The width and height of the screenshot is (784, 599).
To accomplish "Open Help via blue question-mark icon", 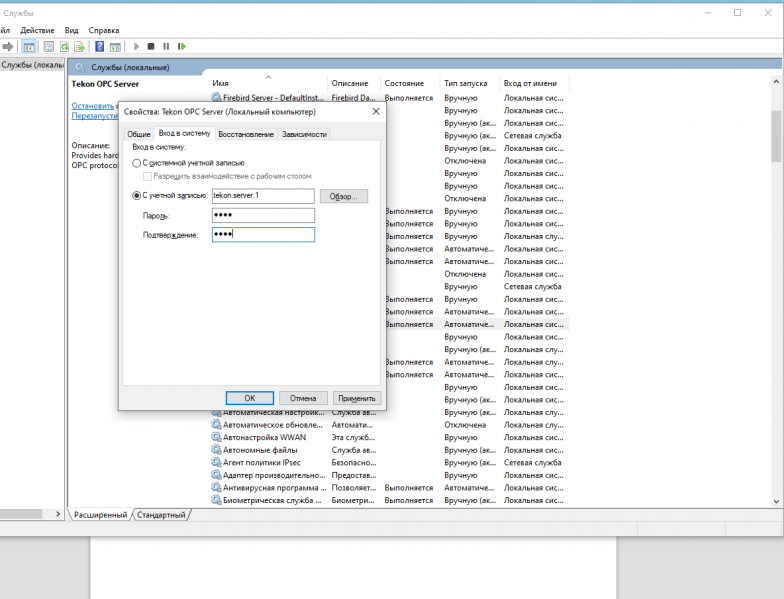I will 99,46.
